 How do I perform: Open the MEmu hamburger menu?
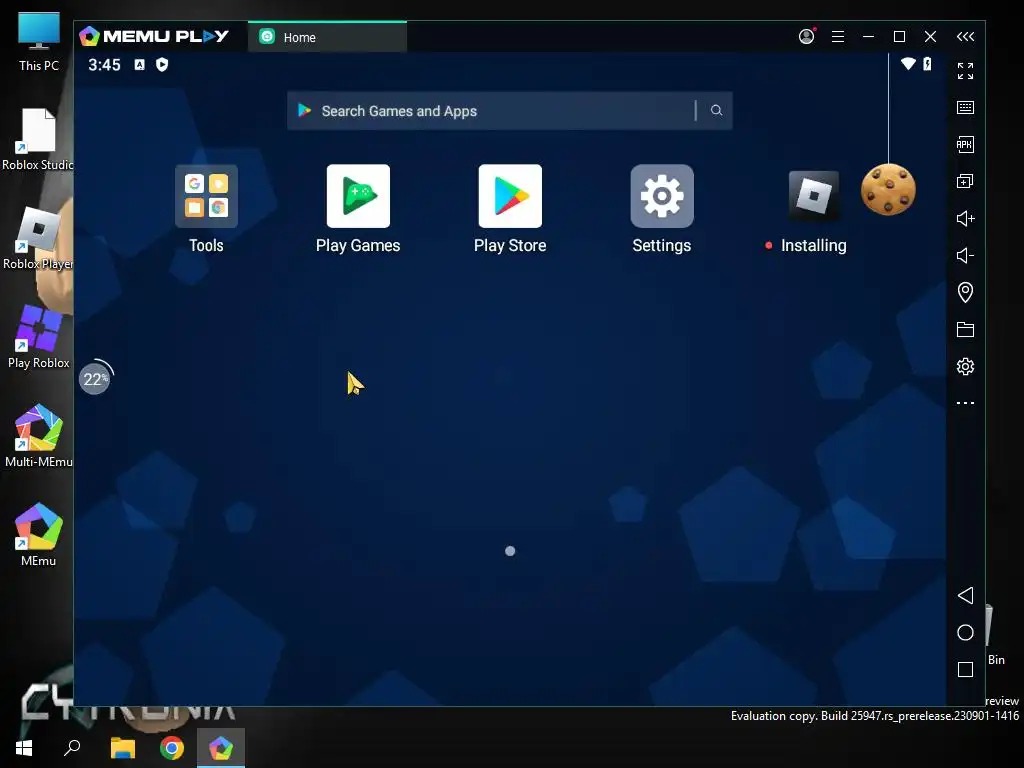tap(838, 37)
